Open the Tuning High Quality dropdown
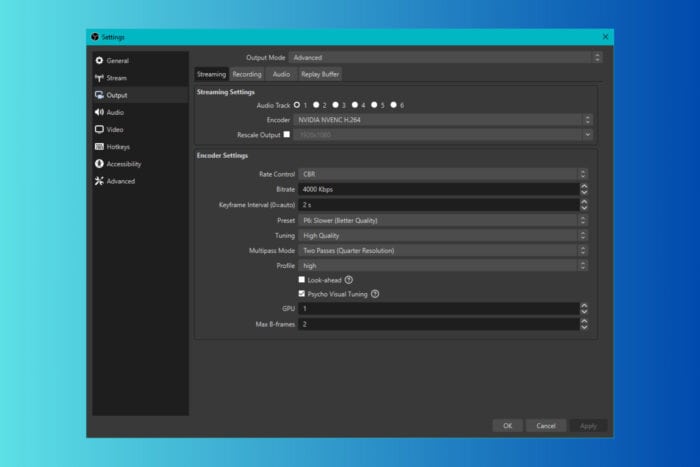 pyautogui.click(x=443, y=236)
